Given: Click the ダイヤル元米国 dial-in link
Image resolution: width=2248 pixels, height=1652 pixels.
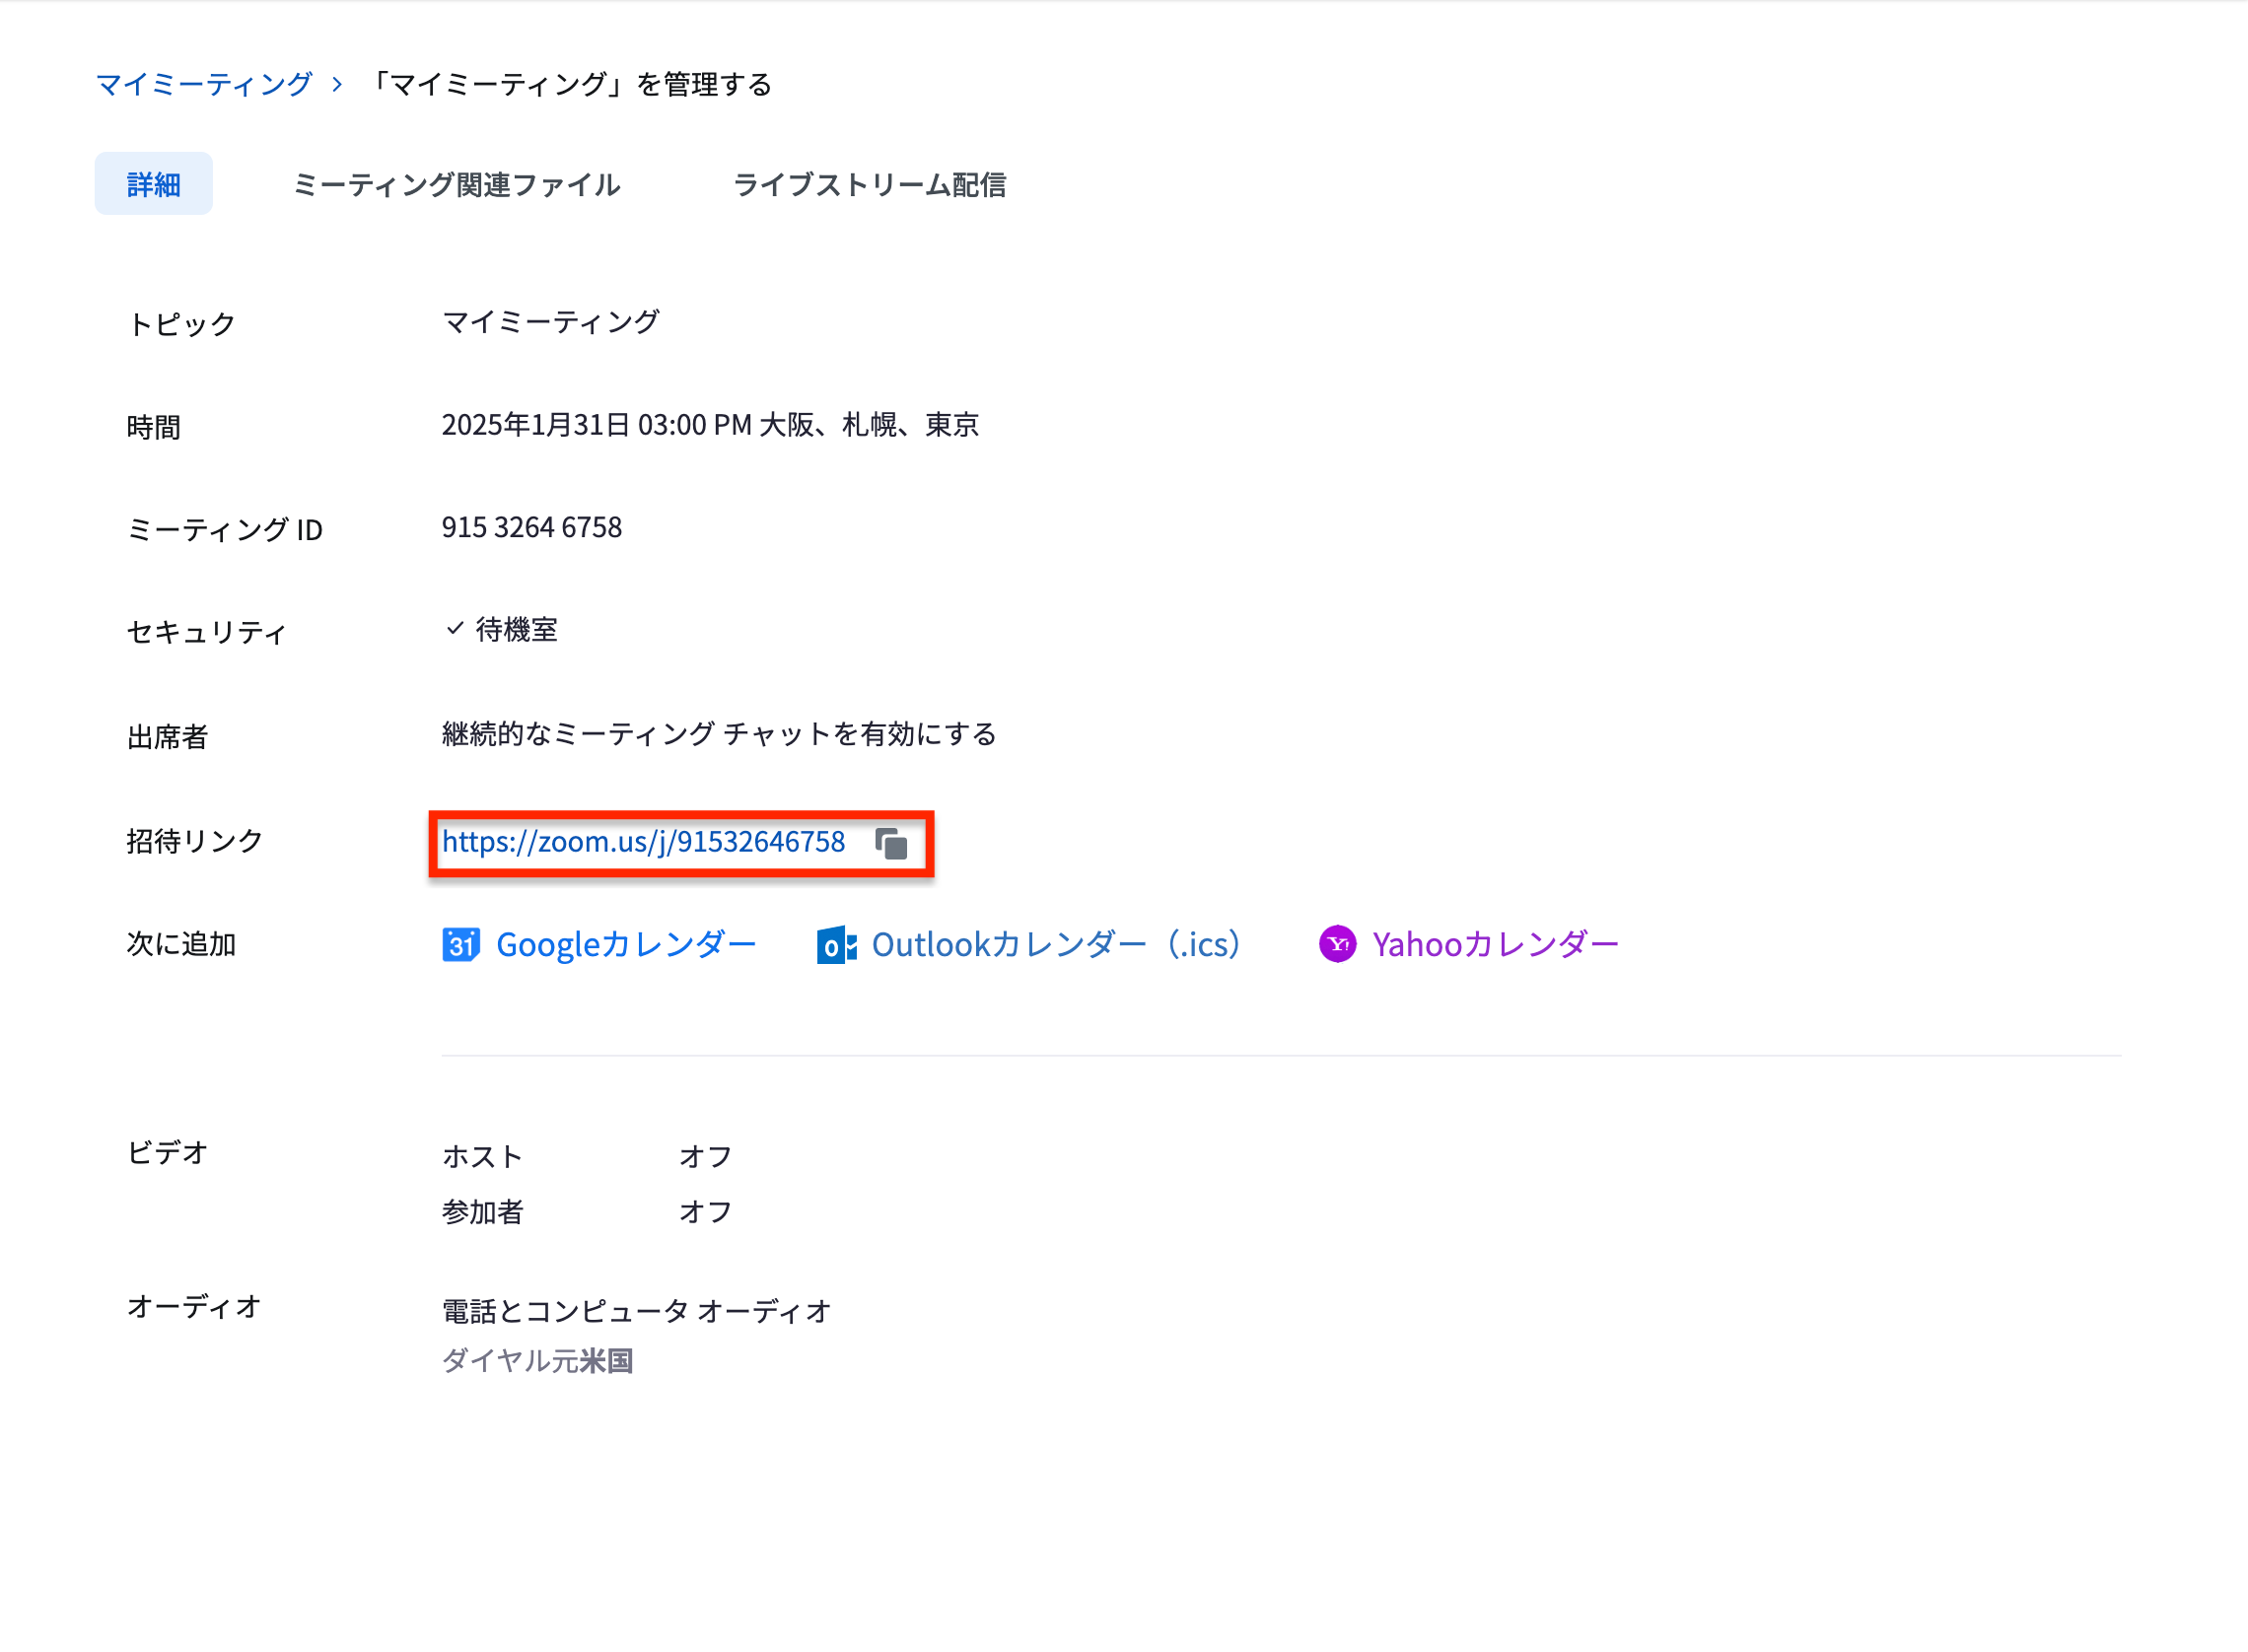Looking at the screenshot, I should click(x=539, y=1360).
